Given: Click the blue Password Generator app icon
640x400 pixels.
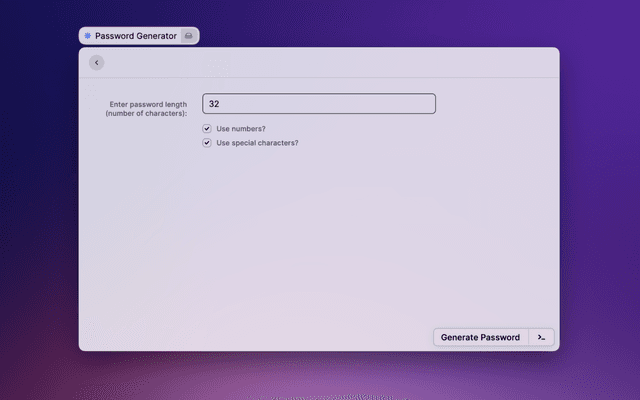Looking at the screenshot, I should pos(87,35).
